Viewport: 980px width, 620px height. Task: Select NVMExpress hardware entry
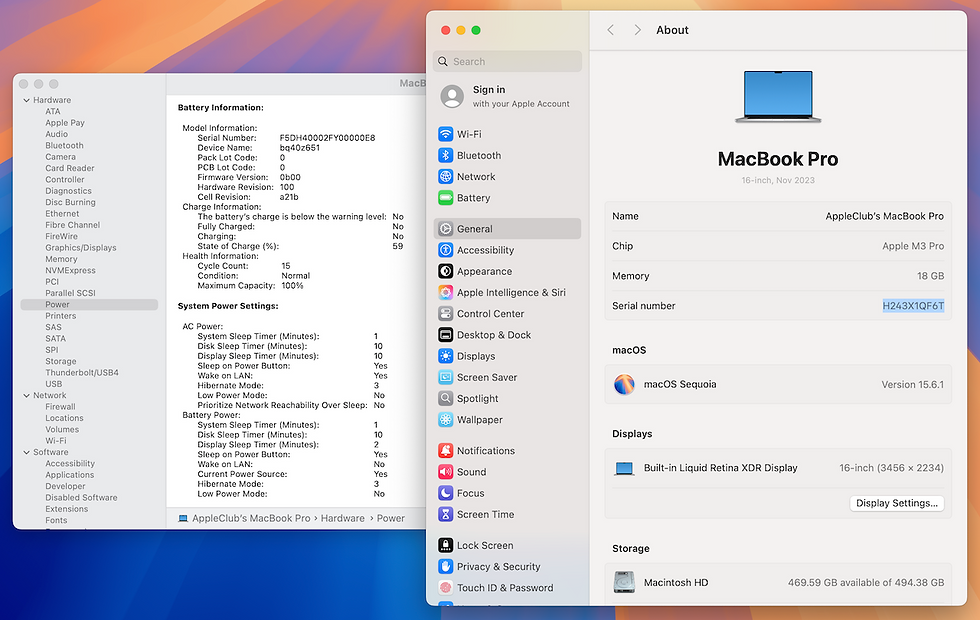pos(70,271)
